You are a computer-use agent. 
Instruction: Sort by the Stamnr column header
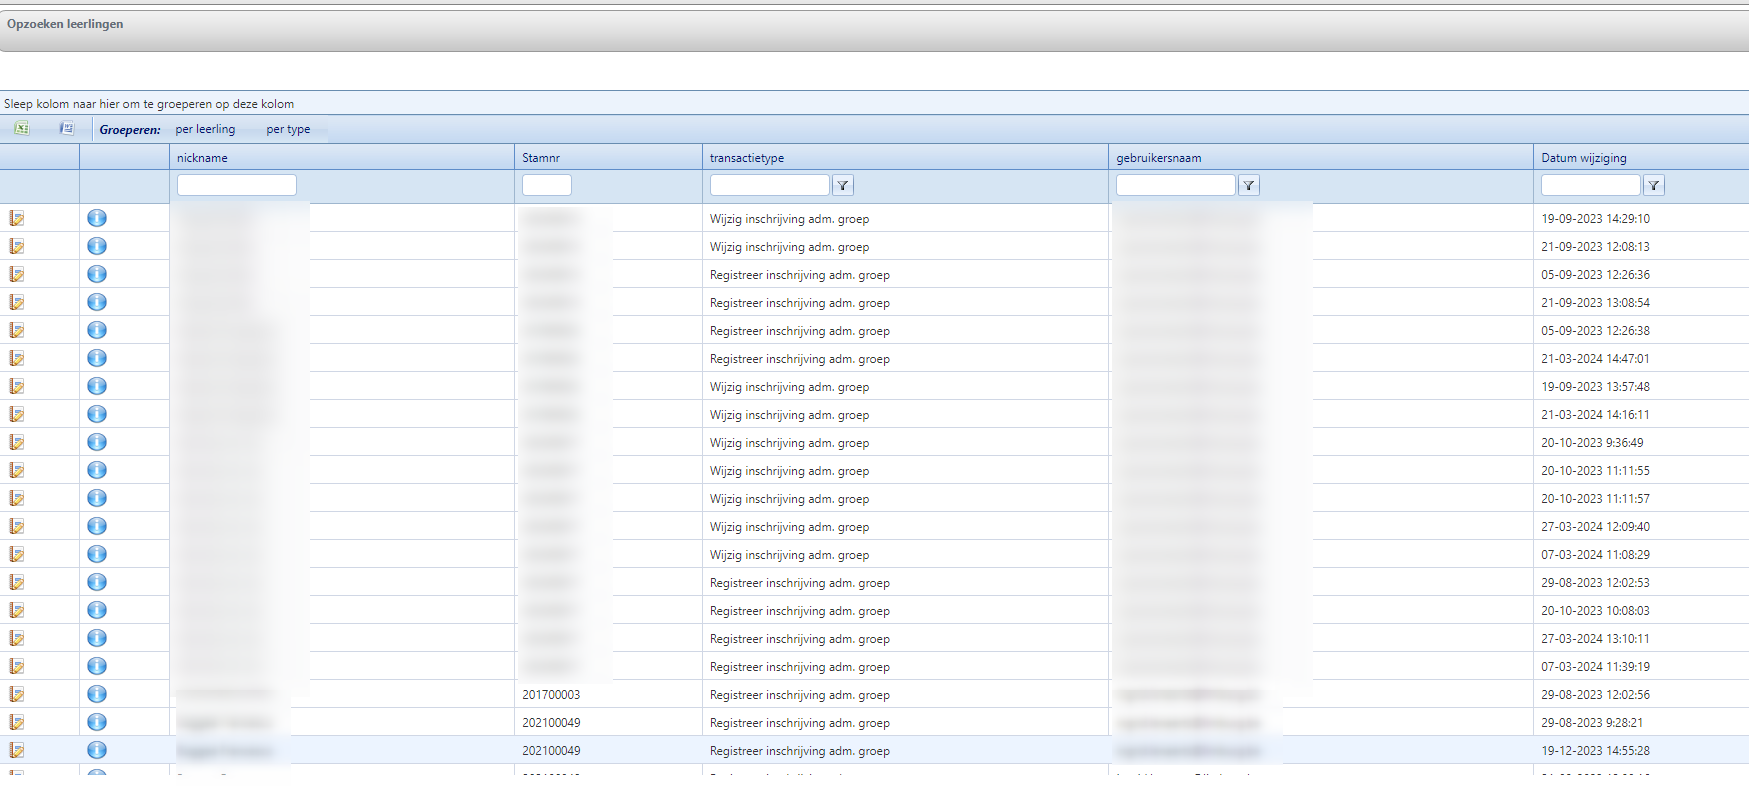click(541, 158)
